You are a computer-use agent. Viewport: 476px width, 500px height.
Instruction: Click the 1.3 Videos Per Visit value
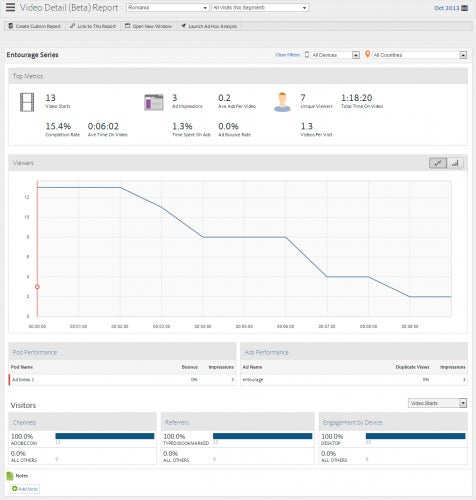307,126
